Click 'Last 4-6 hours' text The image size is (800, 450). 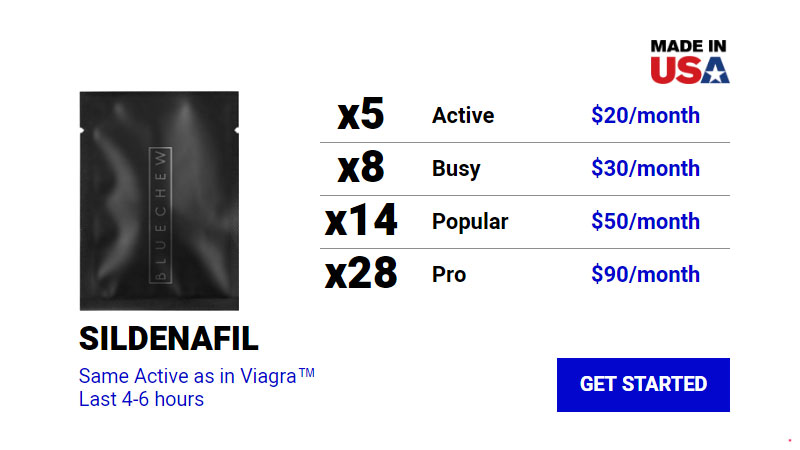141,399
